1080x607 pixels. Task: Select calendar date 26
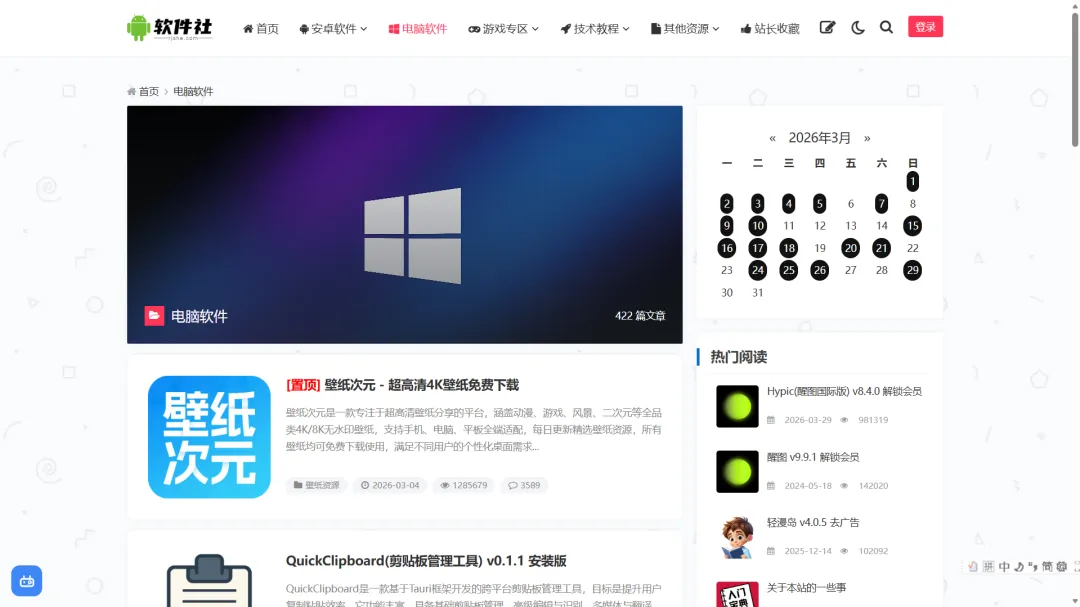[819, 270]
